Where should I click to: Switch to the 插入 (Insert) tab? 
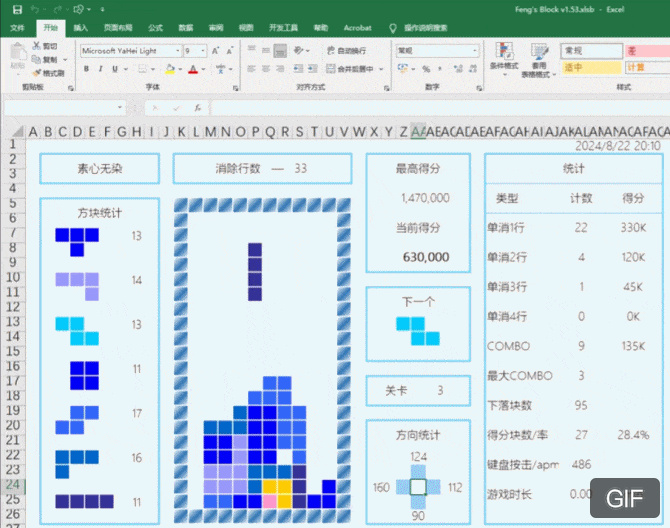[80, 28]
